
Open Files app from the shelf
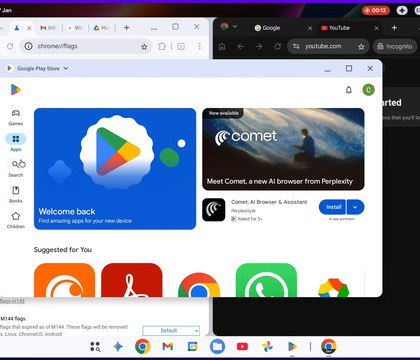pyautogui.click(x=217, y=347)
